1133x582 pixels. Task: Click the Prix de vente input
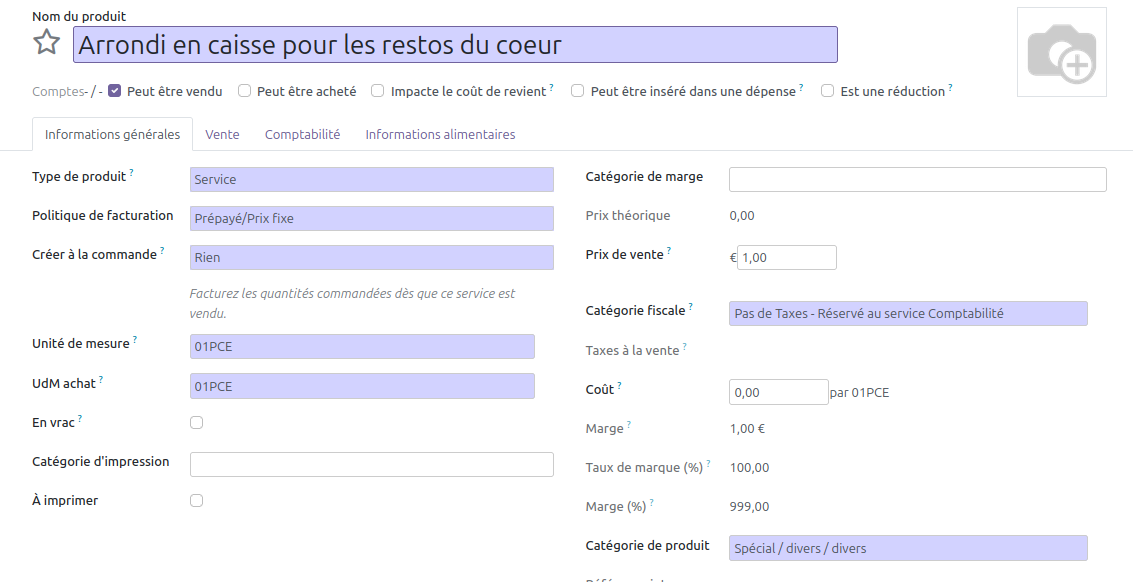coord(786,257)
